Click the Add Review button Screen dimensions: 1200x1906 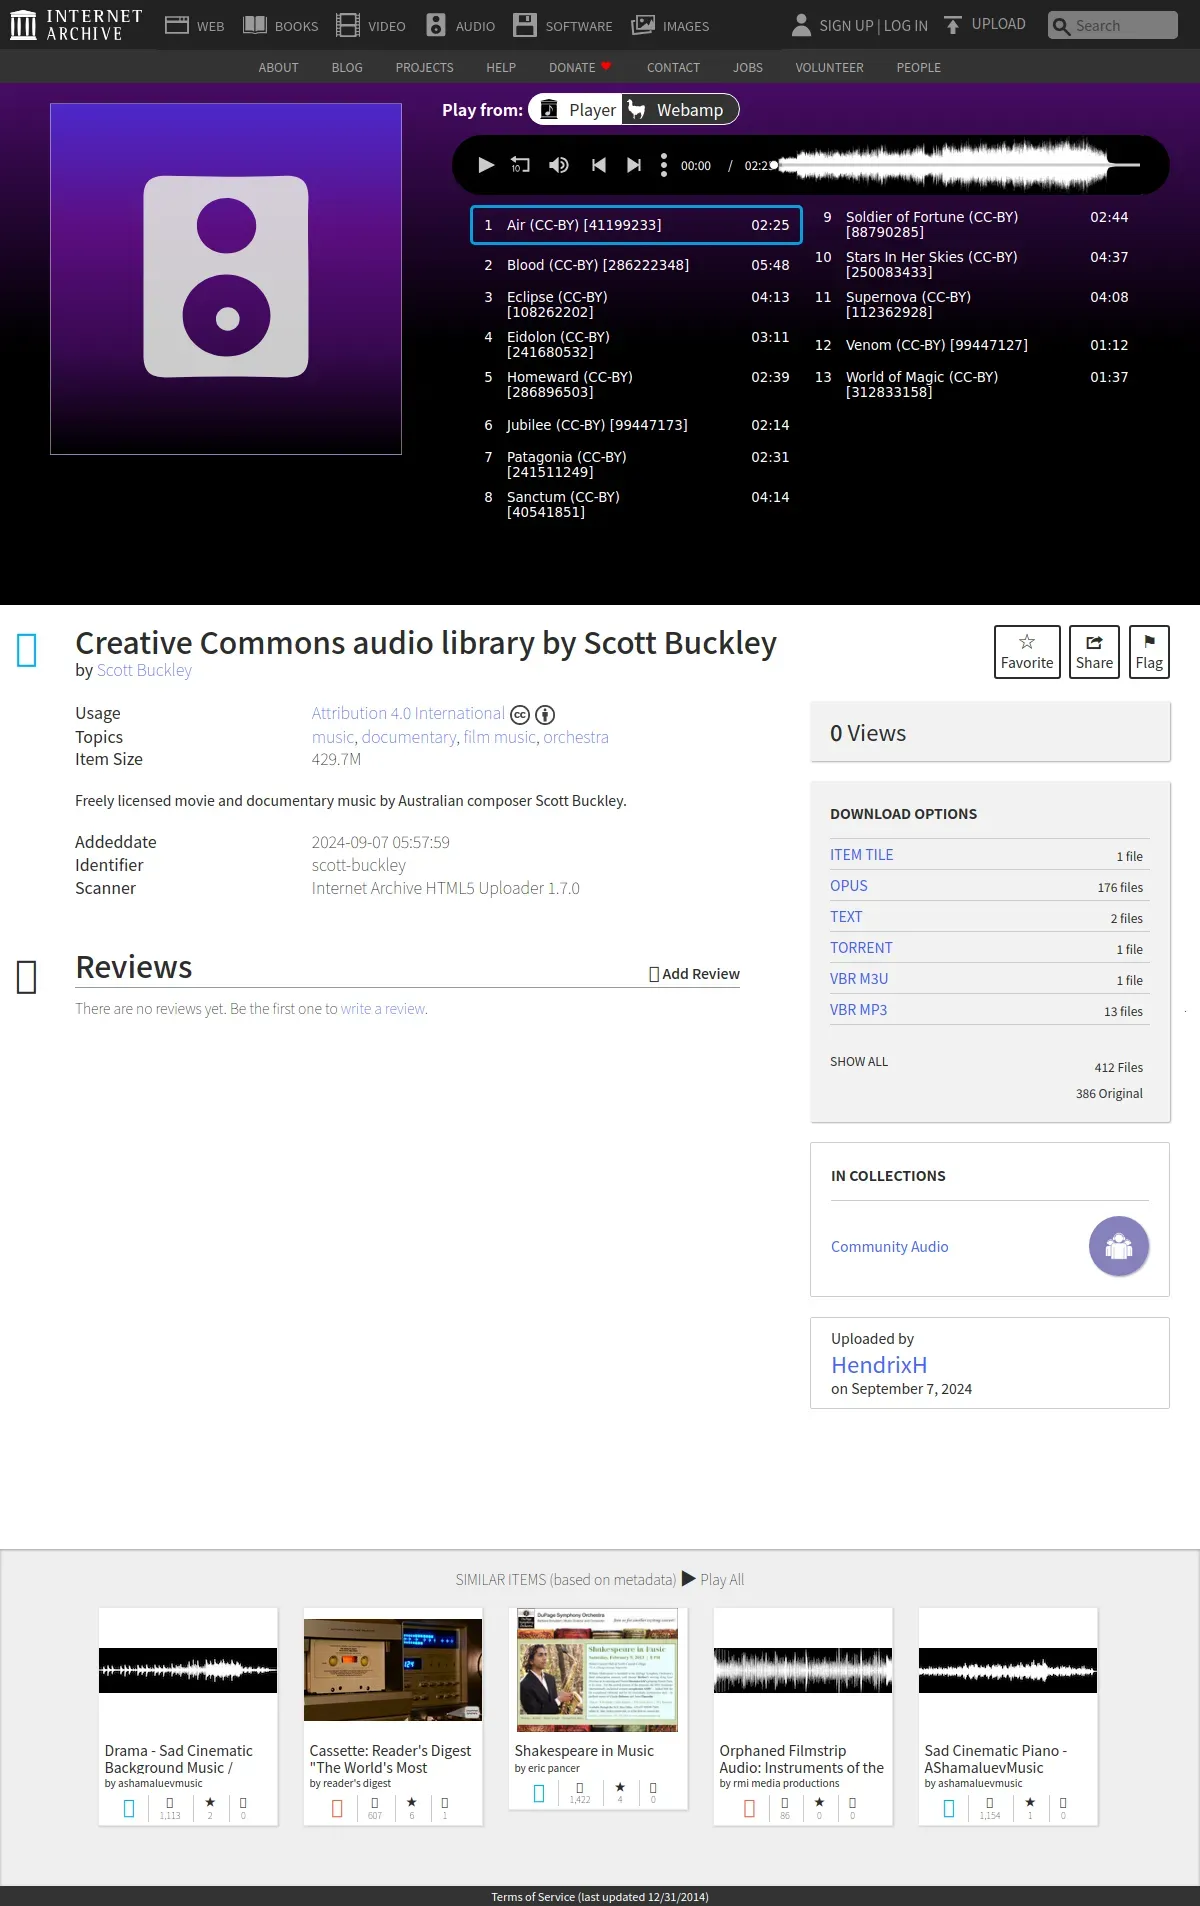pos(695,974)
